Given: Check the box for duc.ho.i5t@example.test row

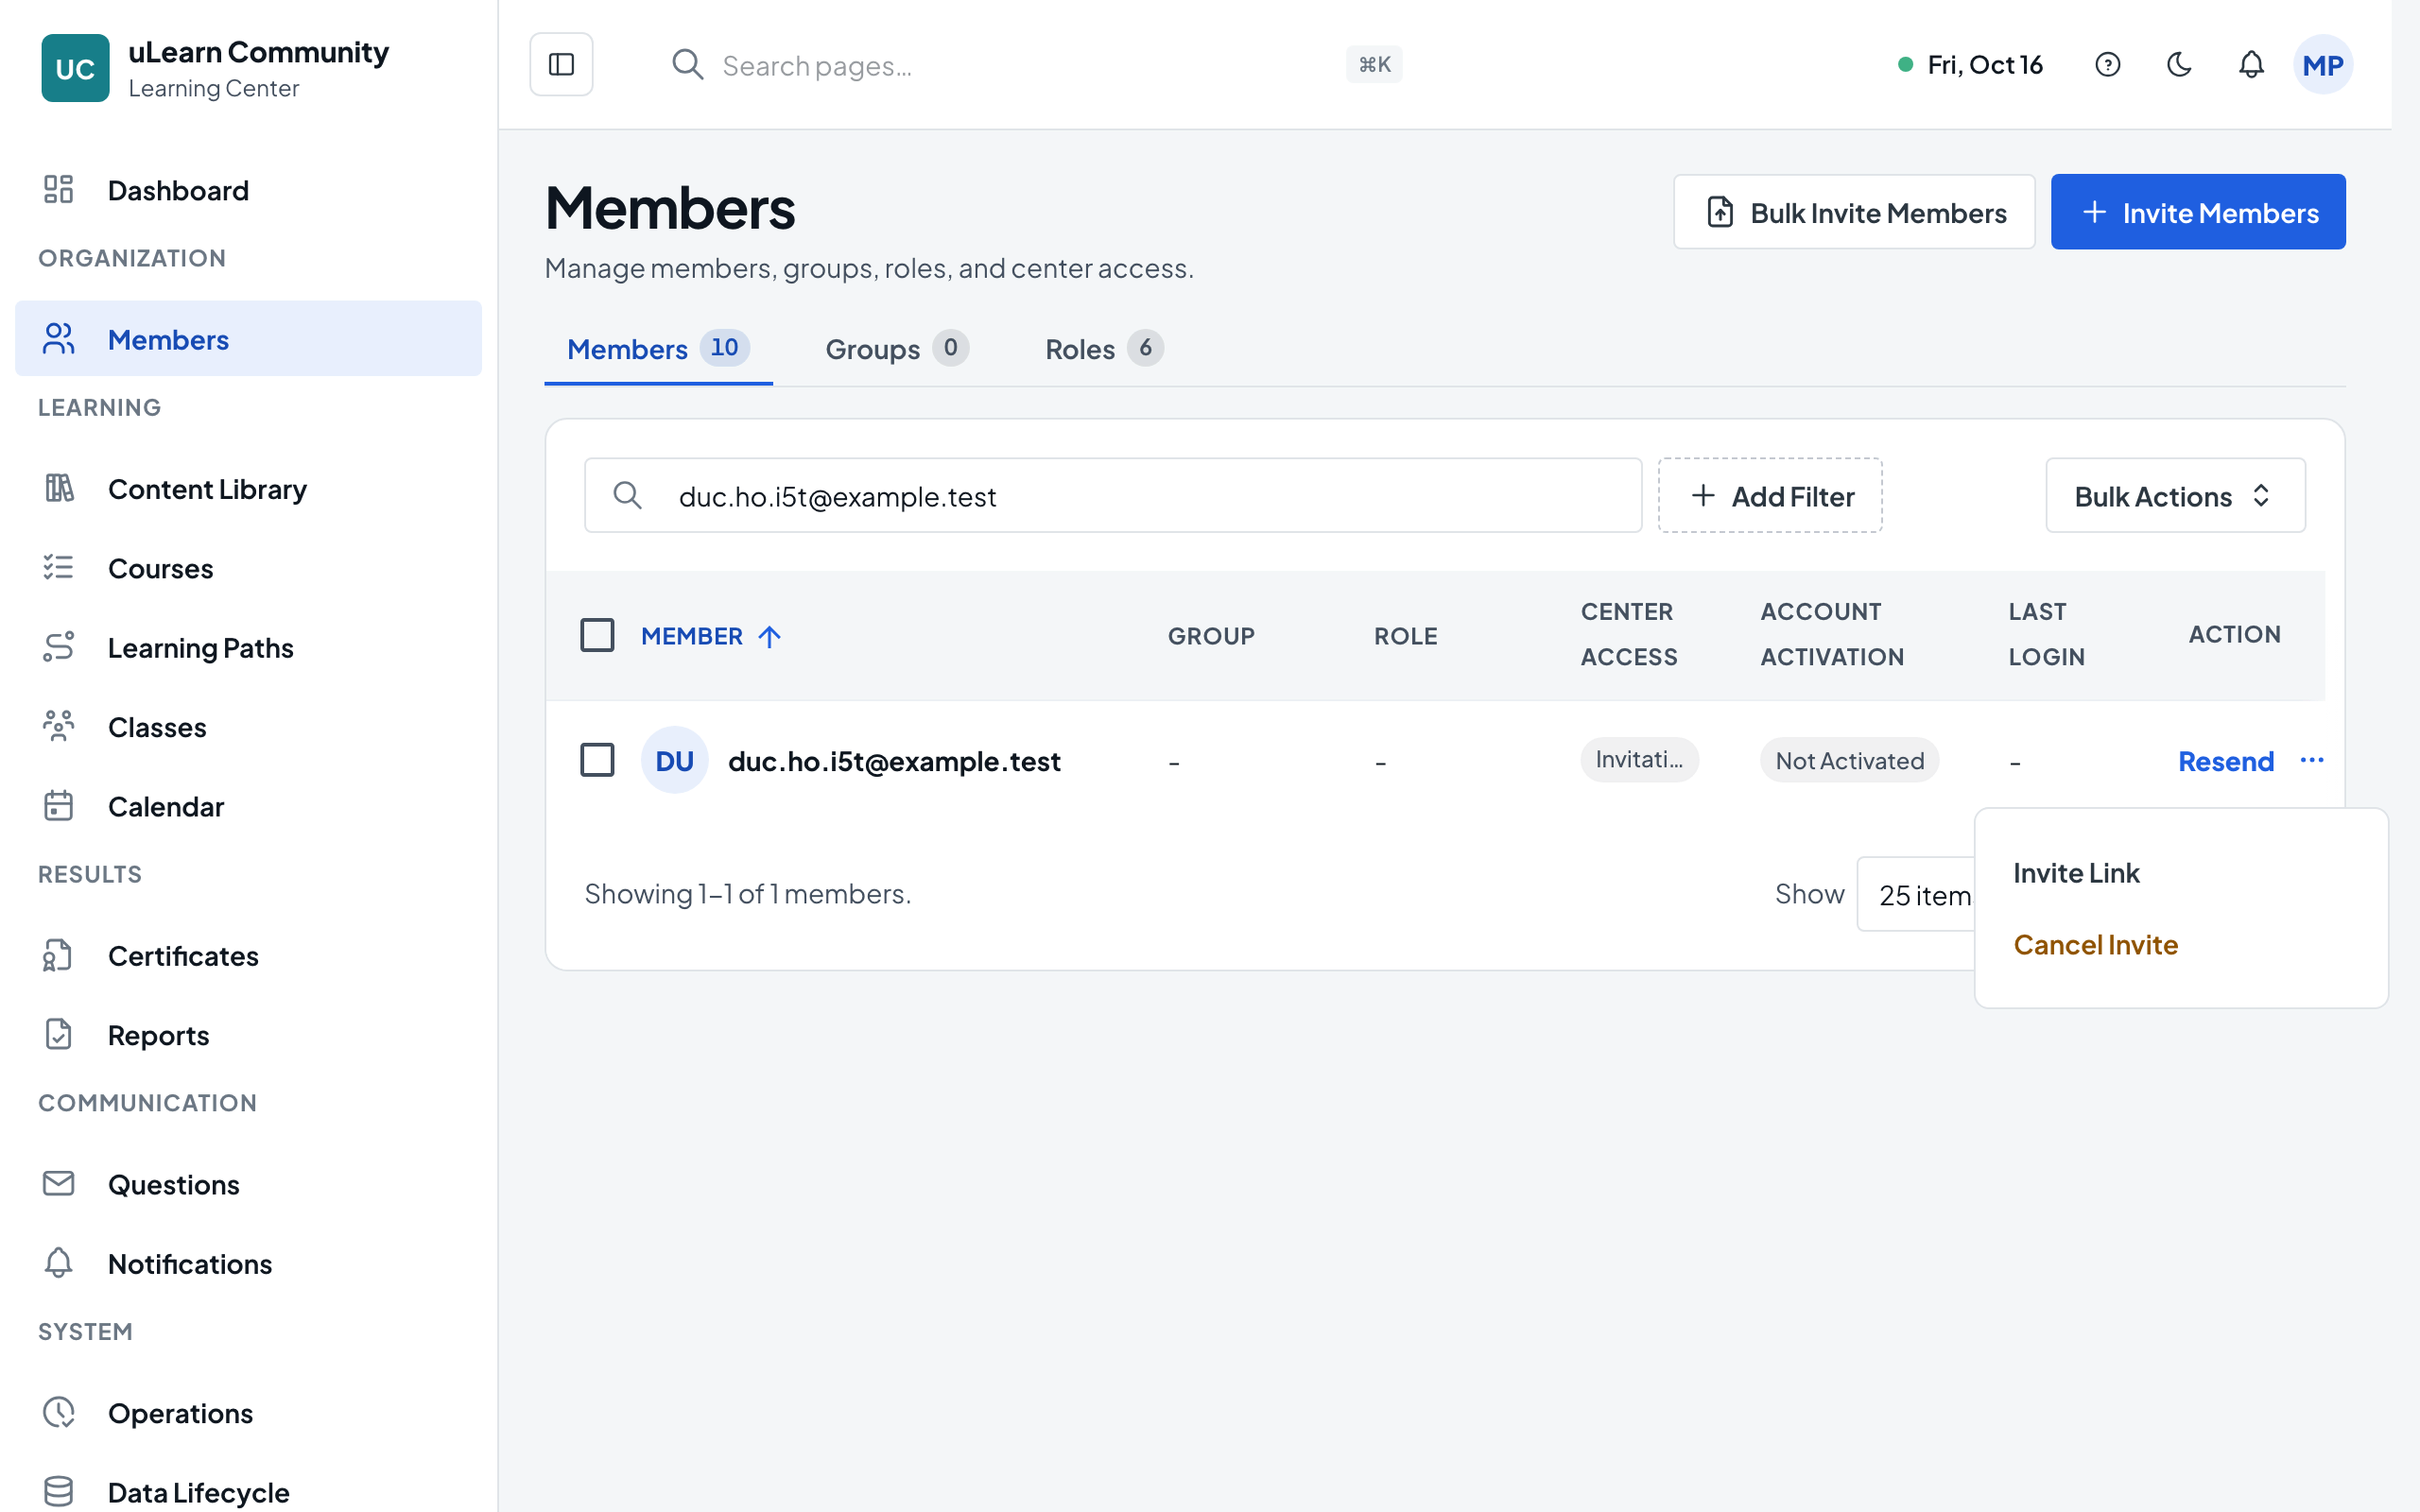Looking at the screenshot, I should (x=597, y=760).
